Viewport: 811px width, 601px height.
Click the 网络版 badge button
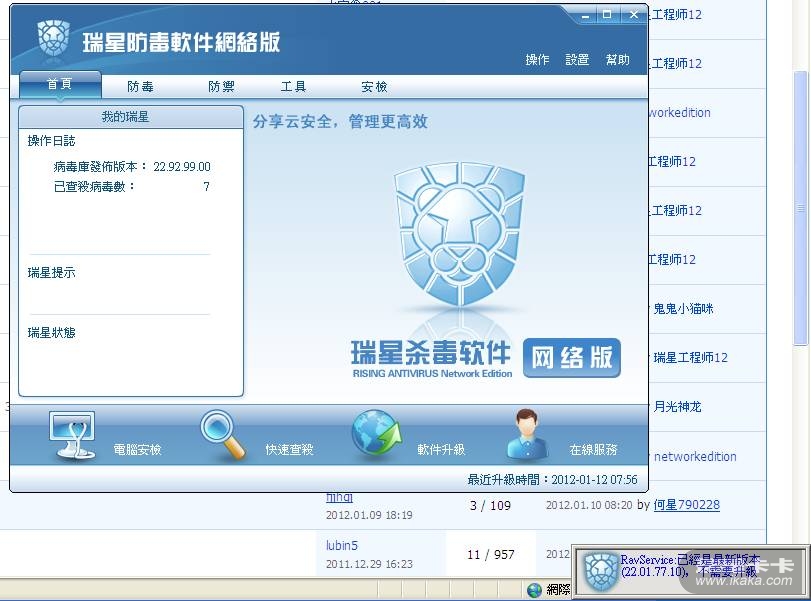[x=572, y=357]
